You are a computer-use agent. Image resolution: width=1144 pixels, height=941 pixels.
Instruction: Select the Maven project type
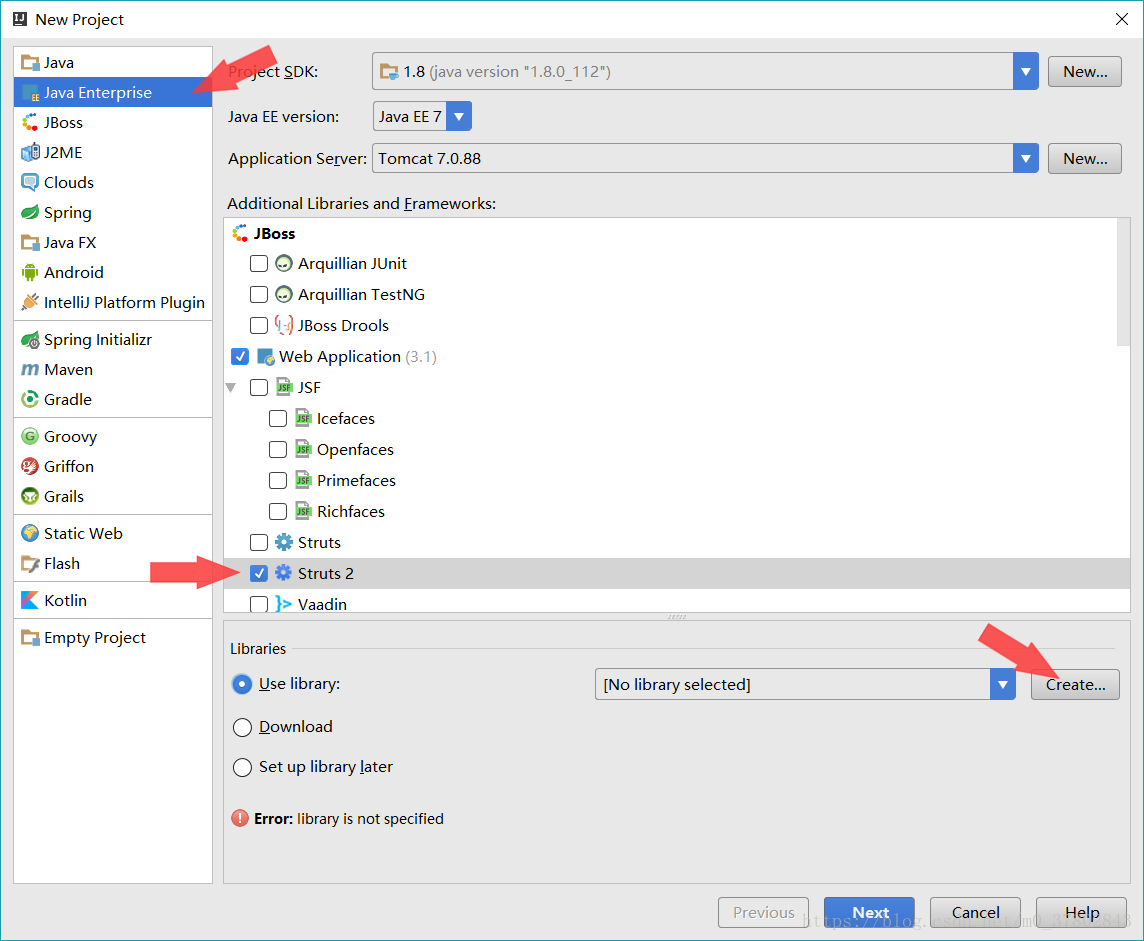[113, 370]
